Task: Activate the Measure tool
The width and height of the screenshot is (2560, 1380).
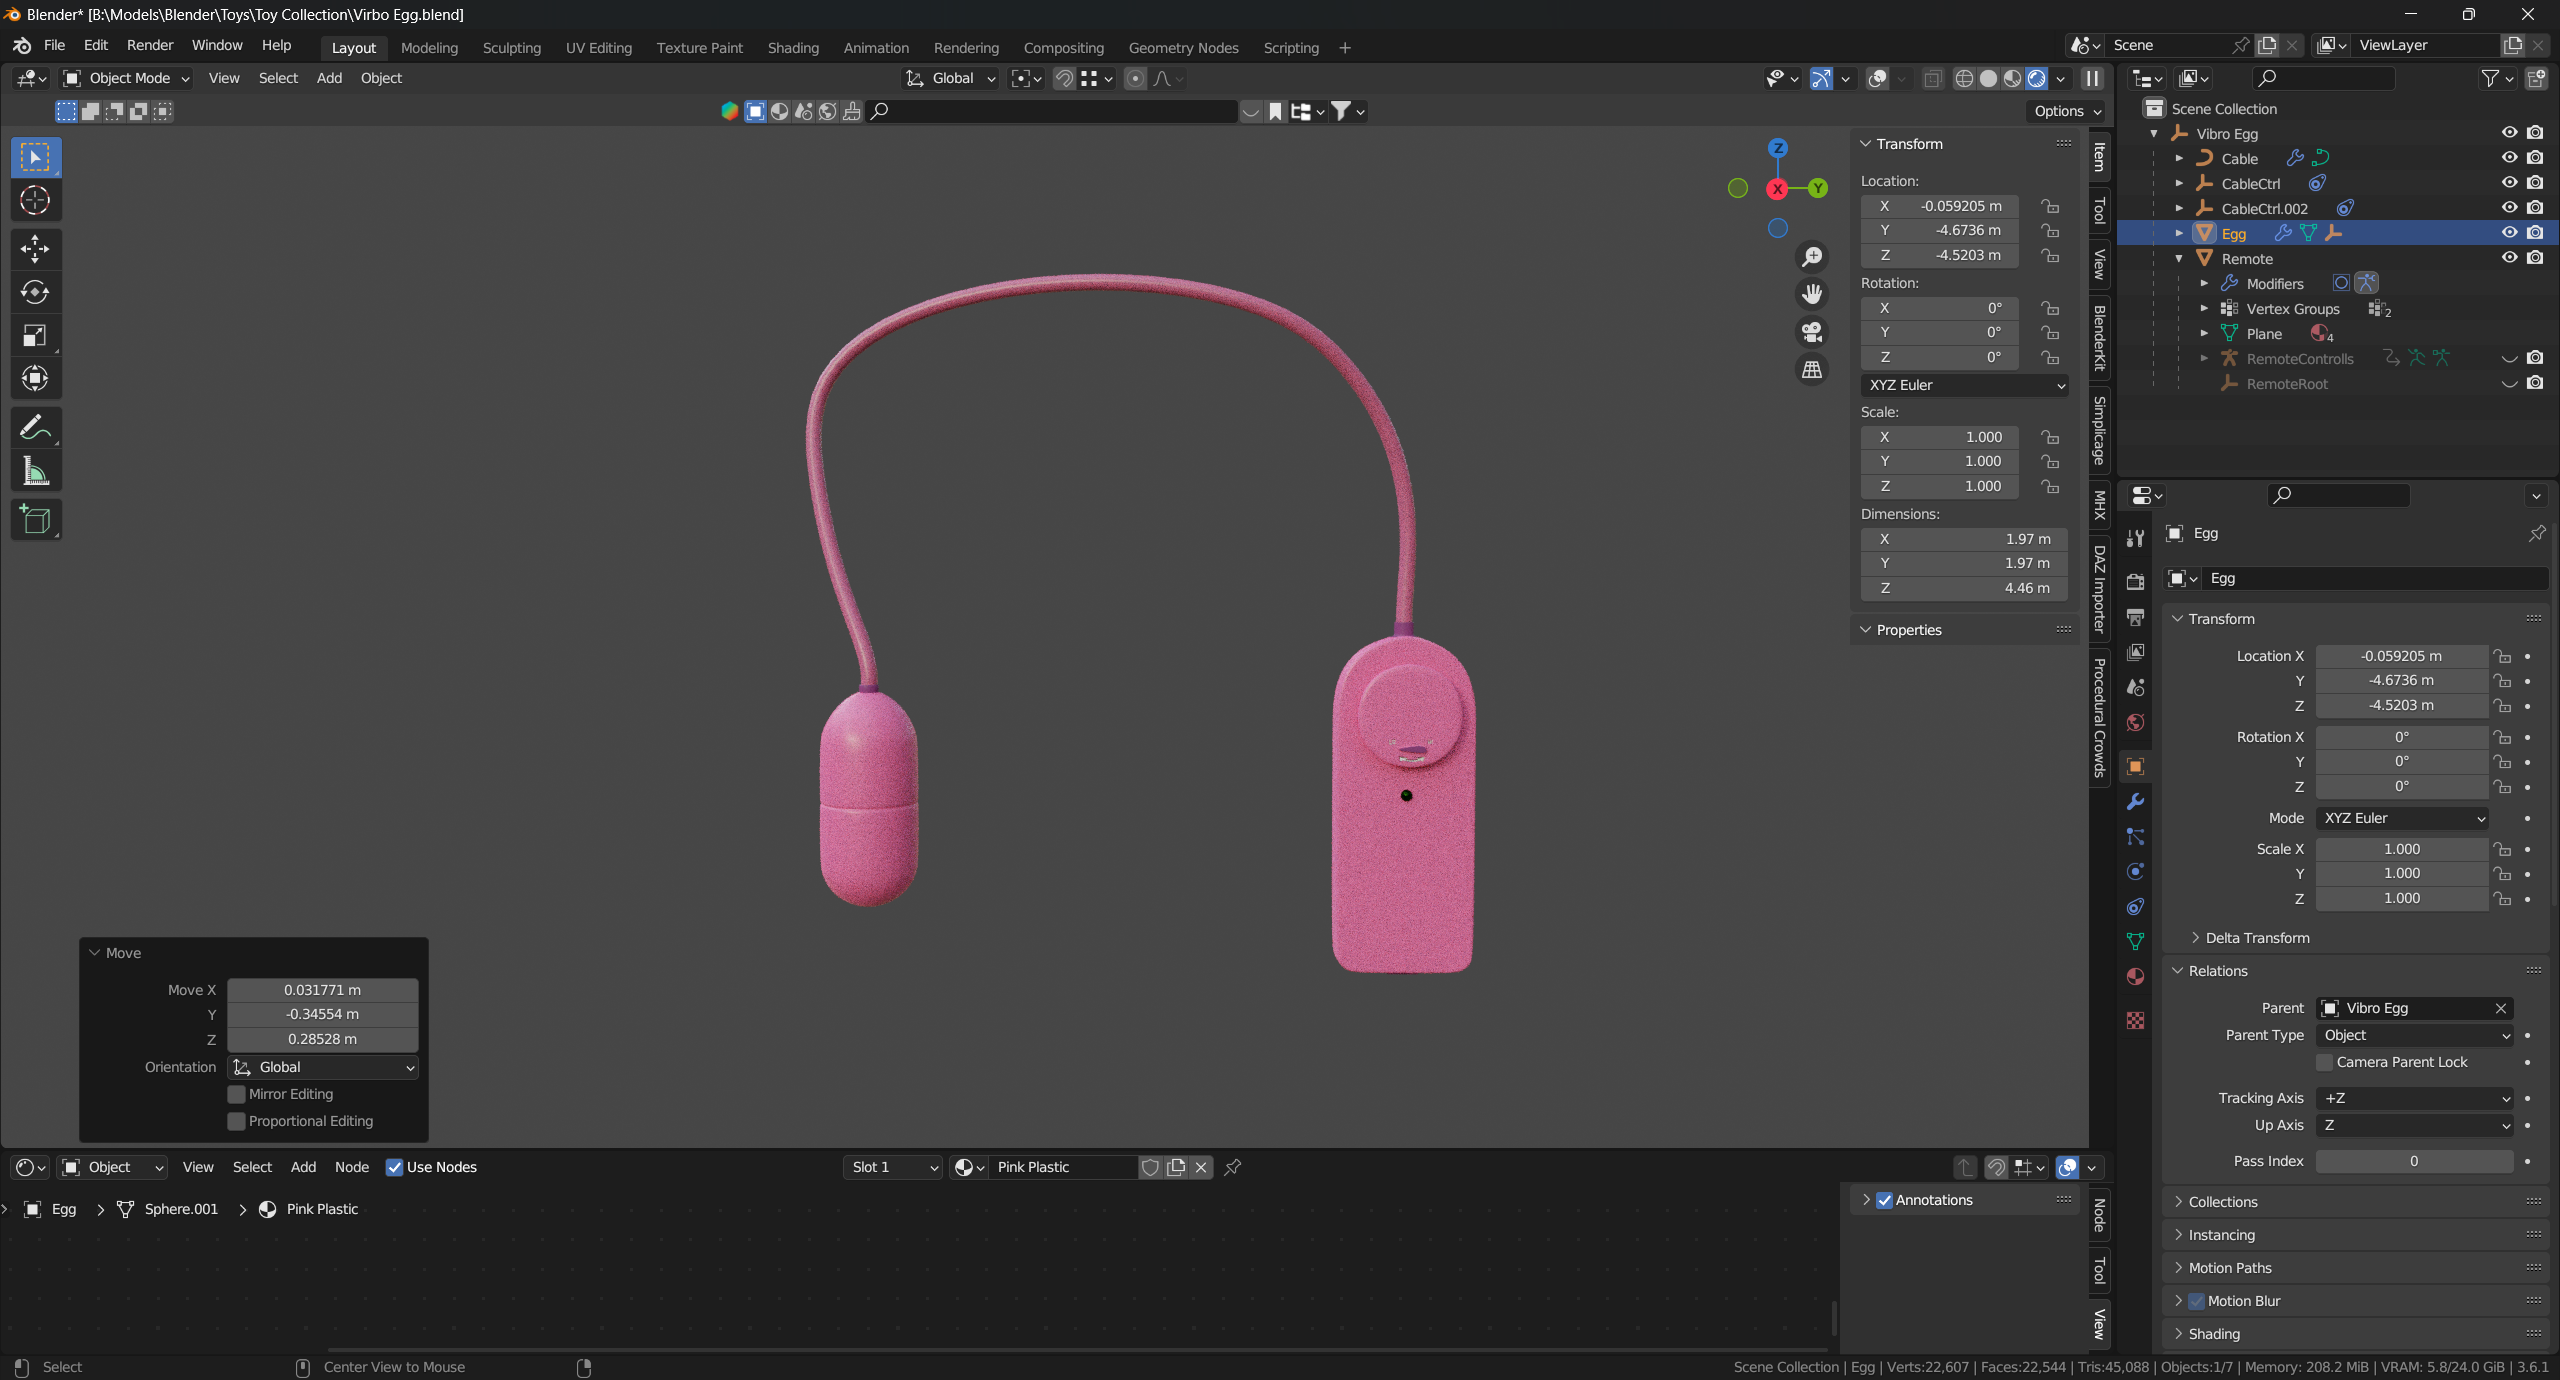Action: (35, 472)
